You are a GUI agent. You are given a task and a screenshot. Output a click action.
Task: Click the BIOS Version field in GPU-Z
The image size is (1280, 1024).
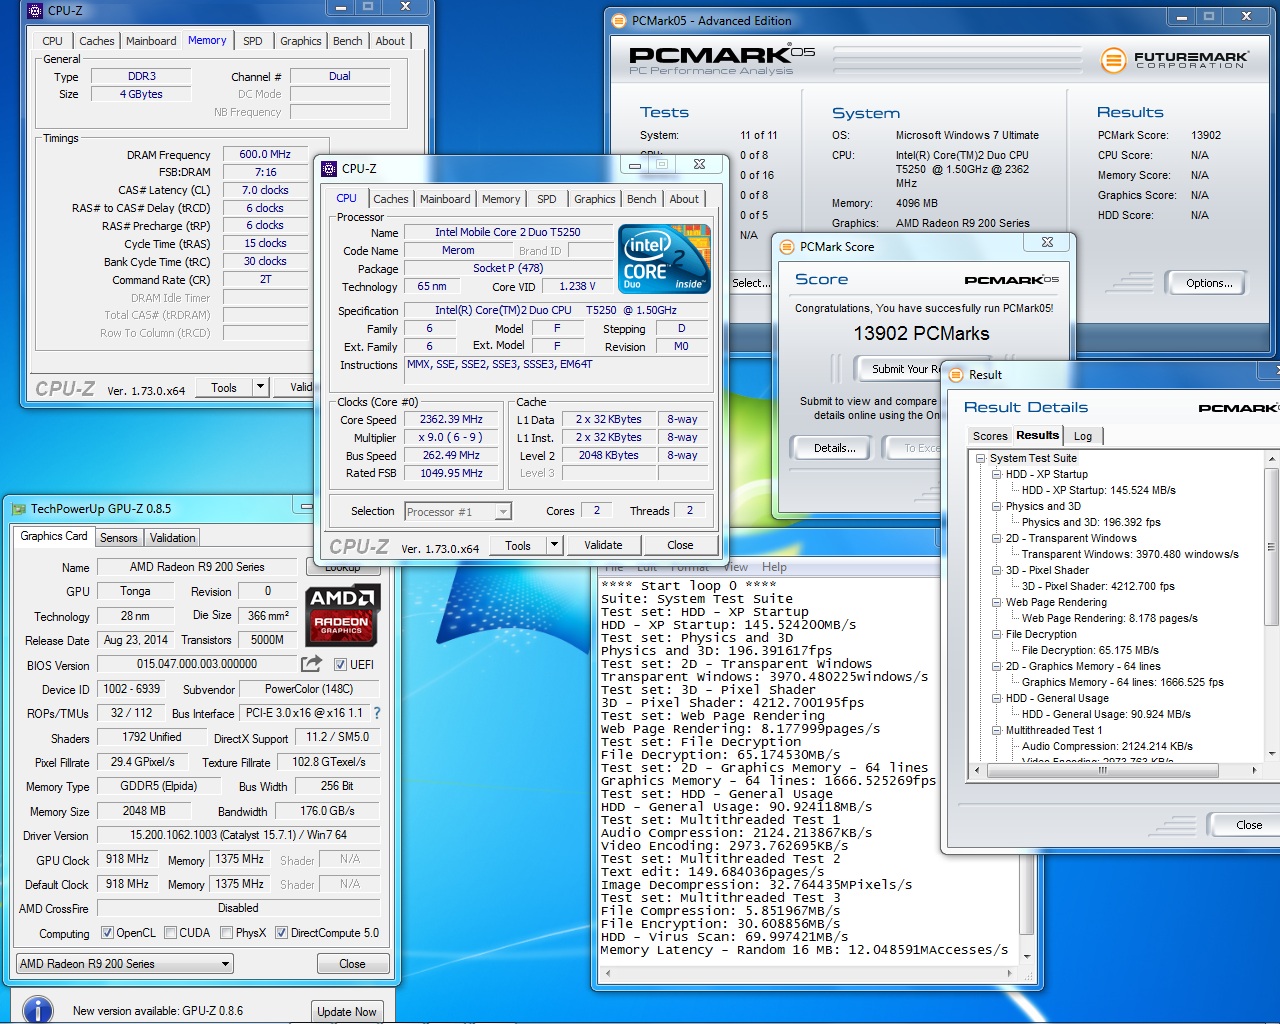197,664
